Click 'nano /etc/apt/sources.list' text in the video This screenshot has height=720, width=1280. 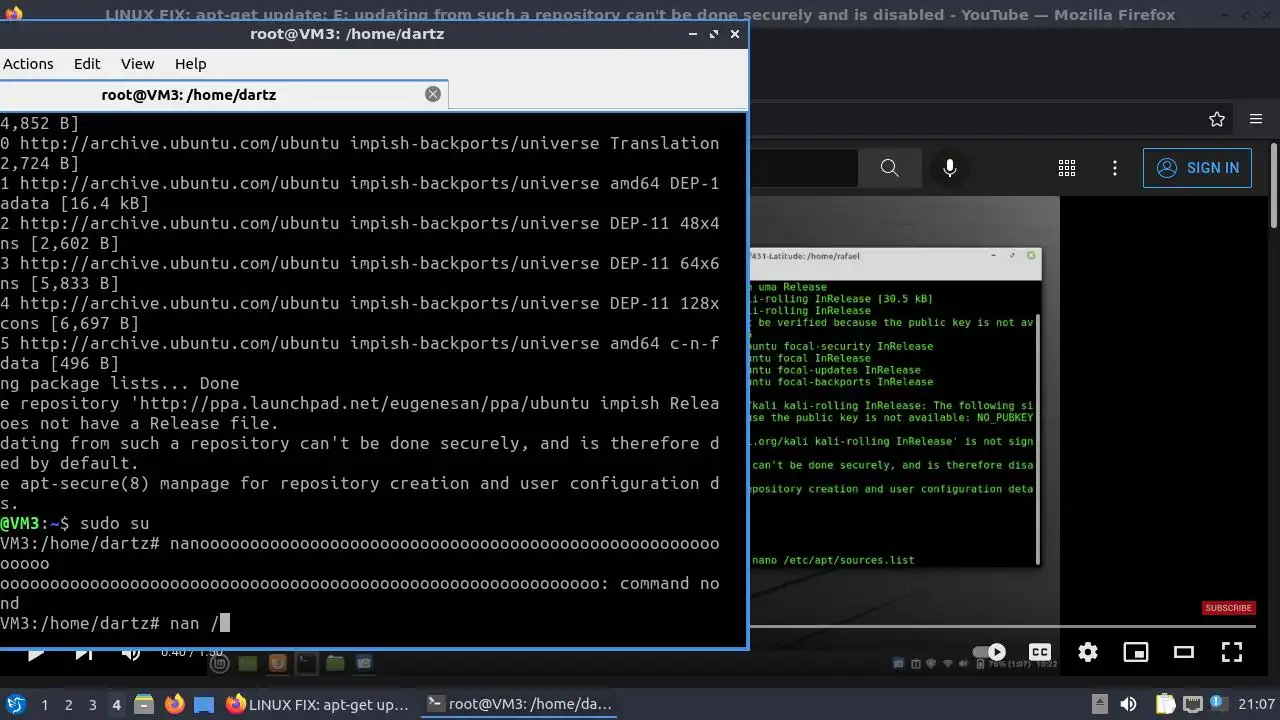point(833,560)
